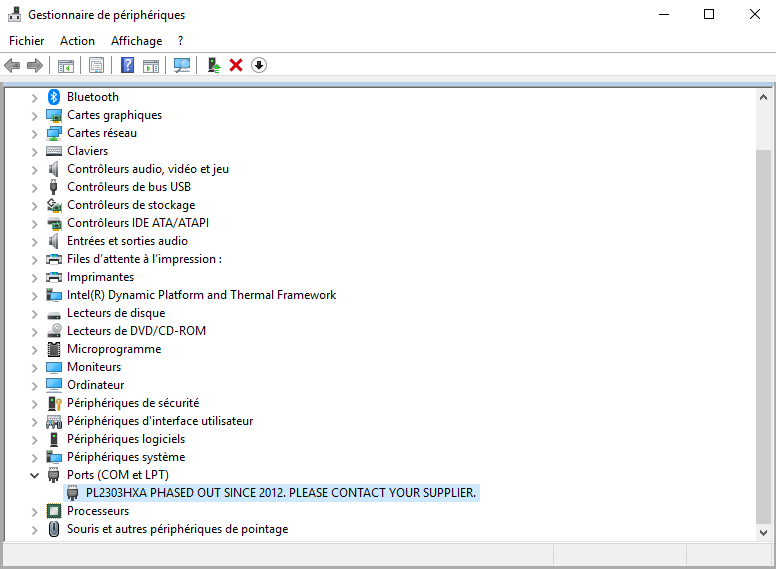Viewport: 776px width, 569px height.
Task: Select the Processeurs category
Action: click(97, 511)
